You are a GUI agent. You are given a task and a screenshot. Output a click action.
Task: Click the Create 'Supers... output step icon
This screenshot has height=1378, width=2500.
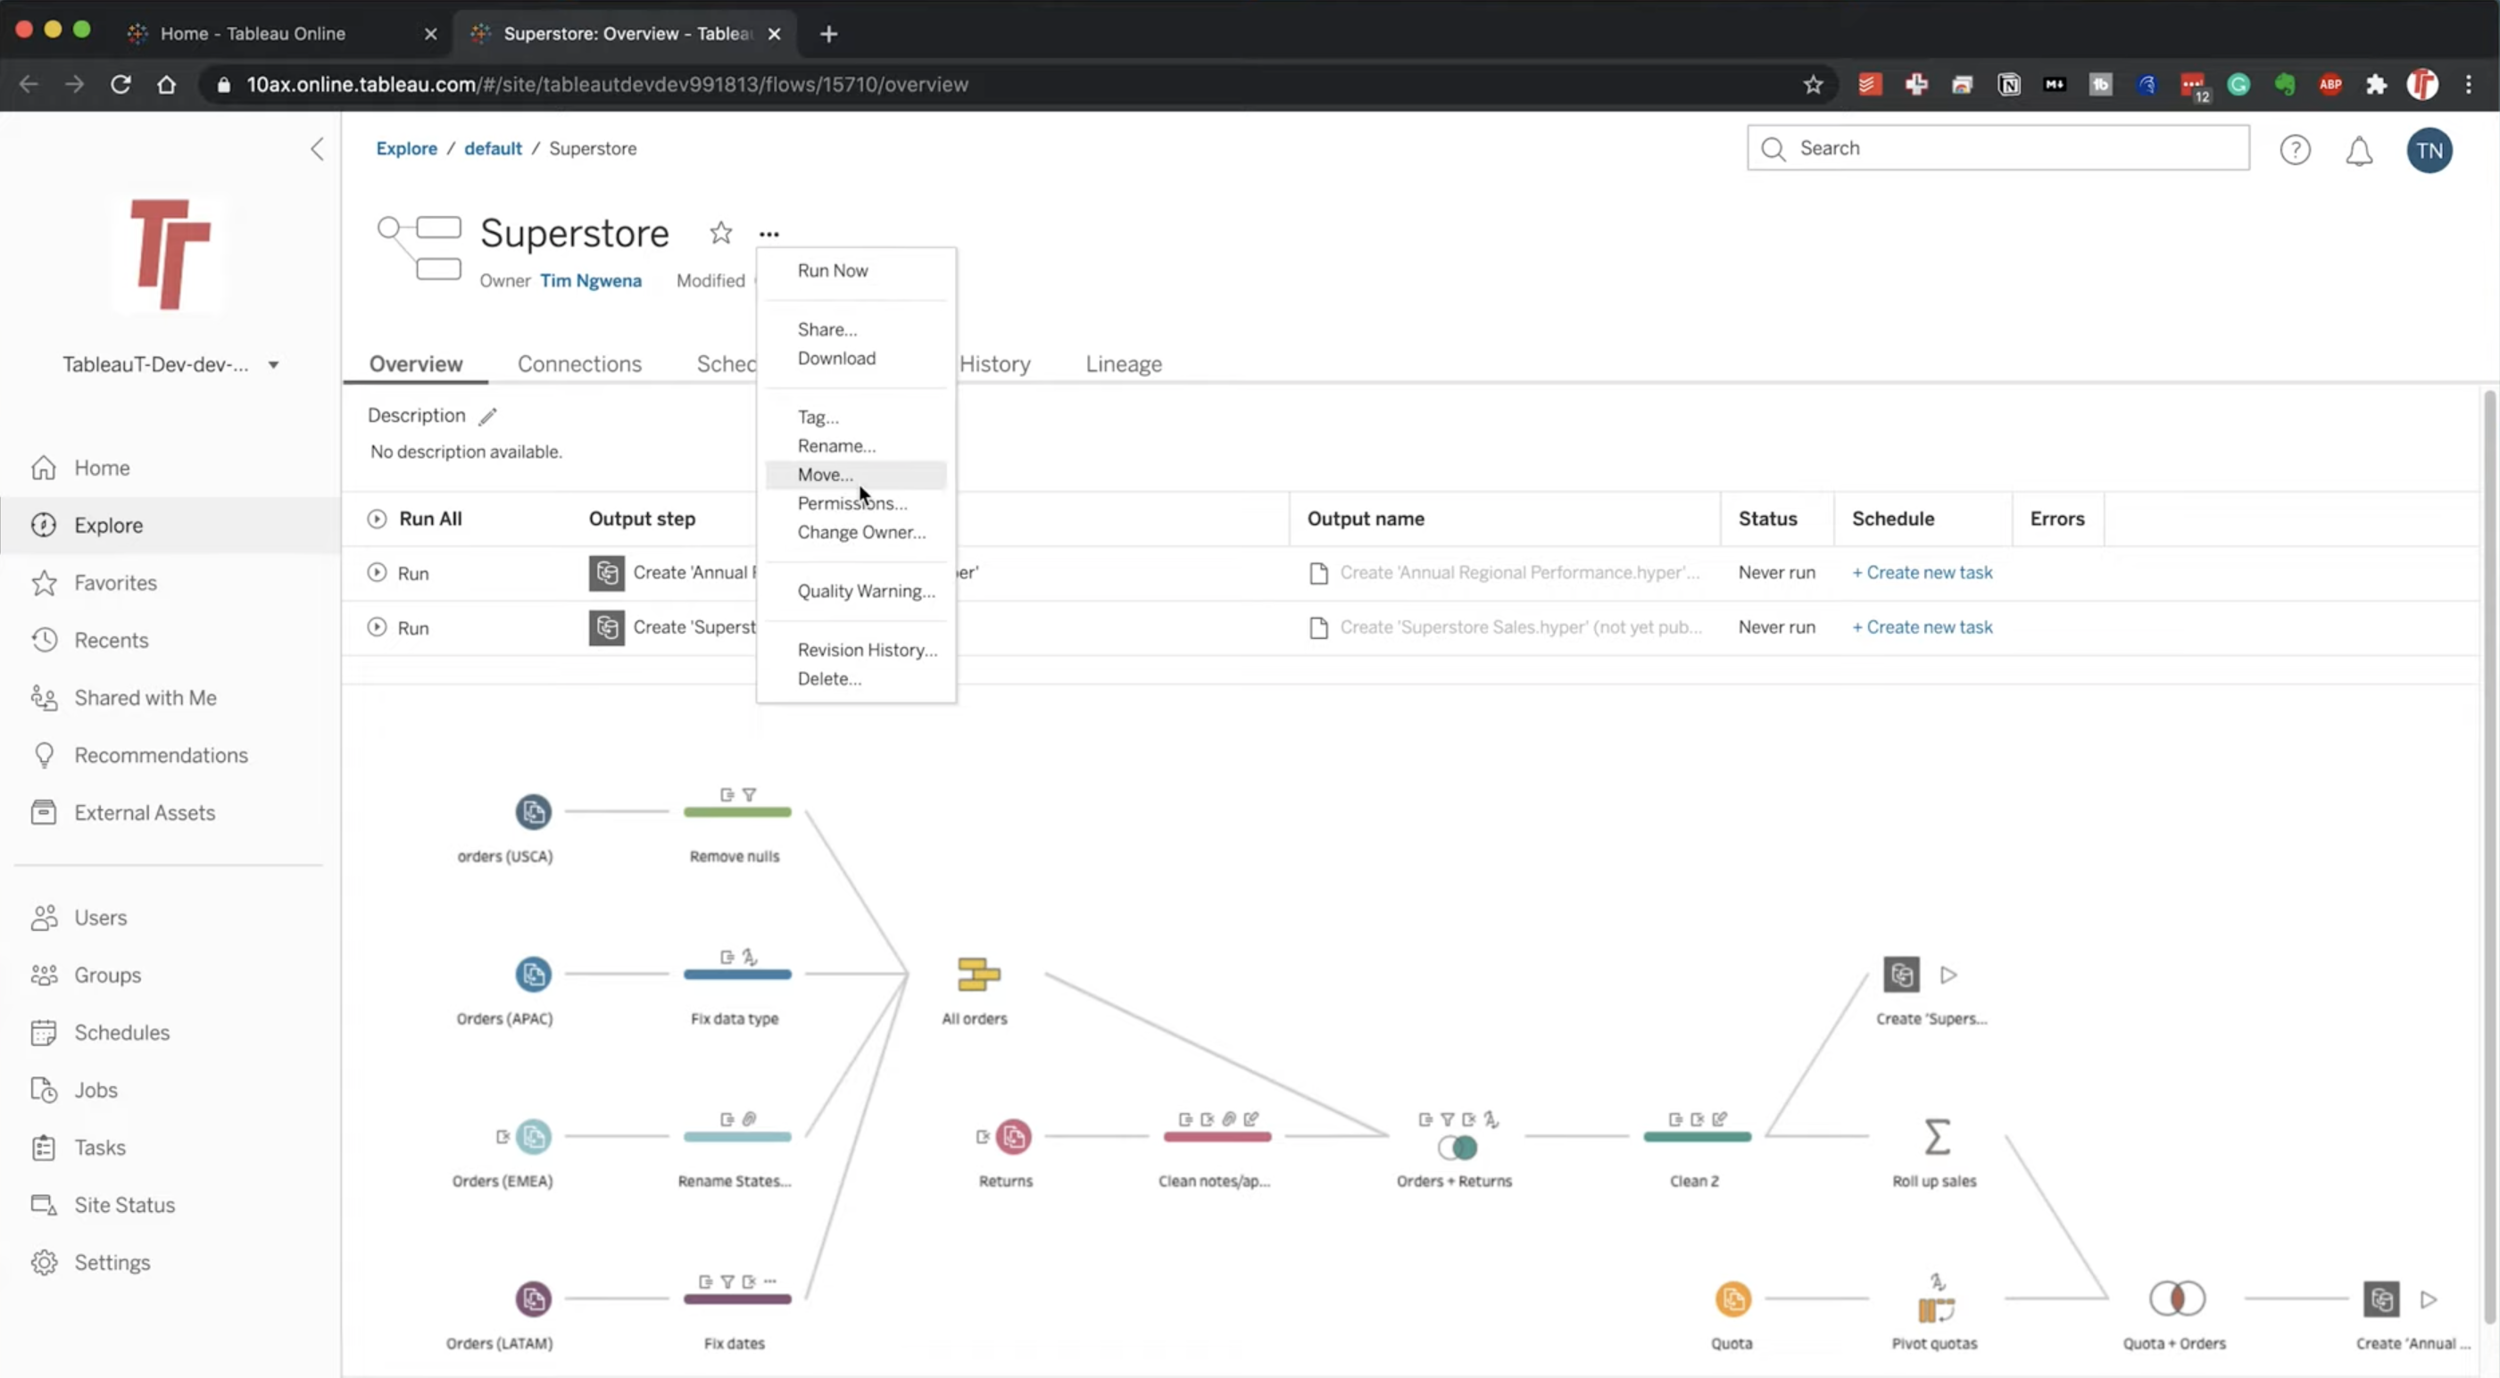[1901, 974]
